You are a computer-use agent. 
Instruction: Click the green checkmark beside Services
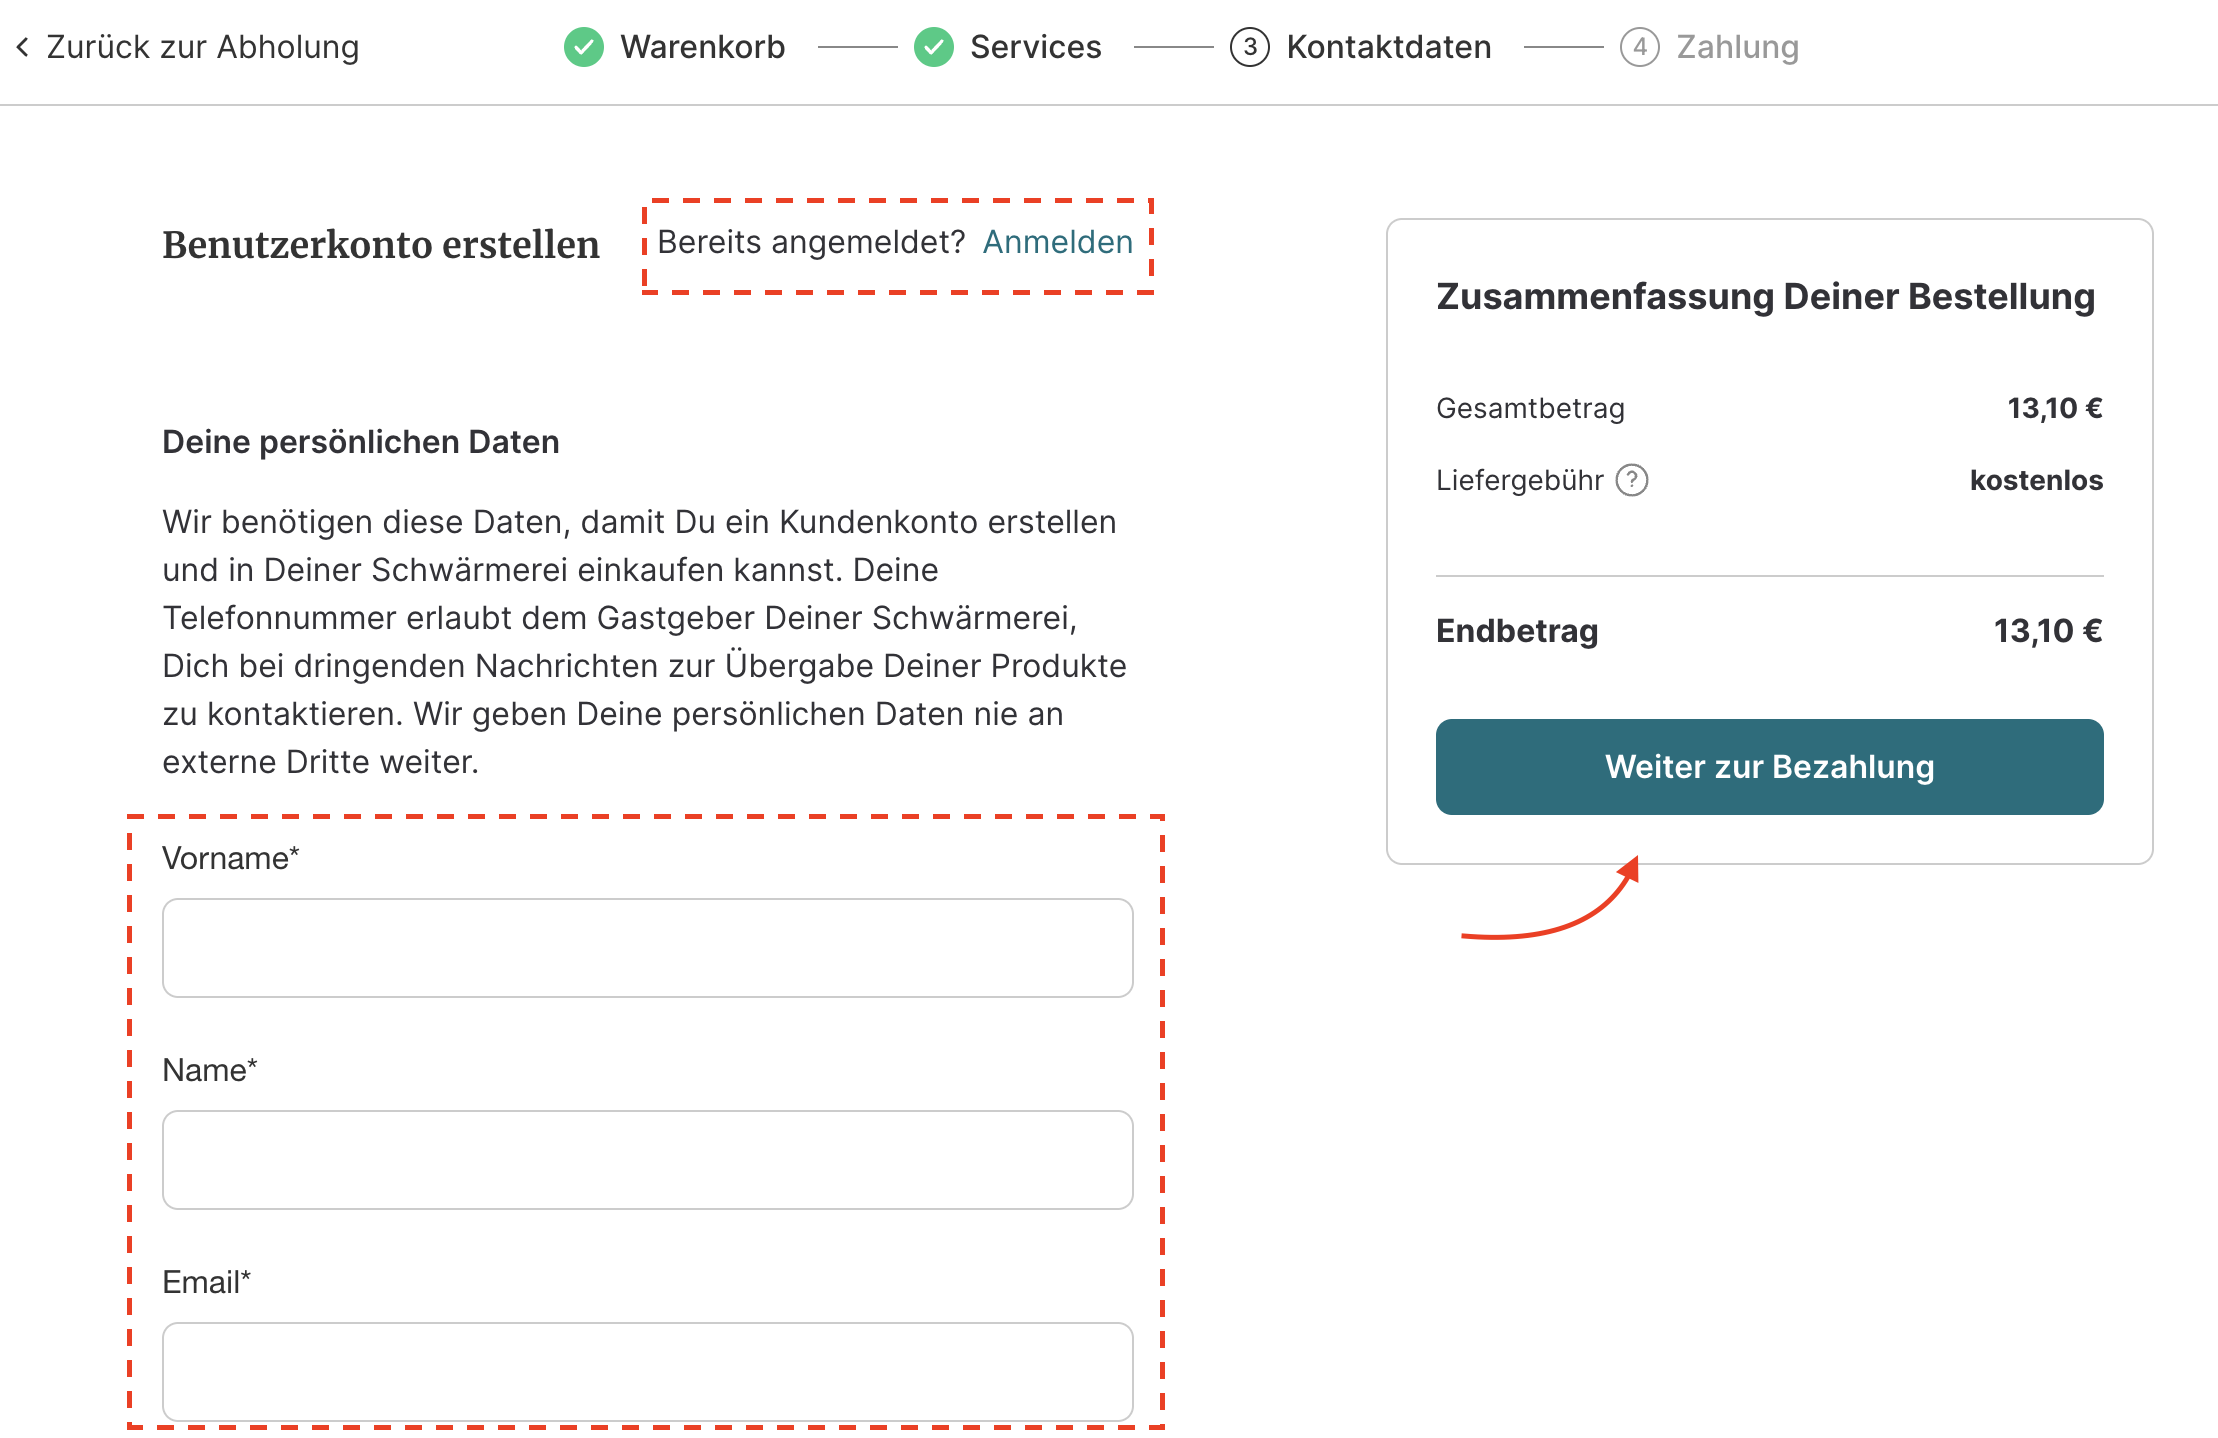[x=934, y=47]
